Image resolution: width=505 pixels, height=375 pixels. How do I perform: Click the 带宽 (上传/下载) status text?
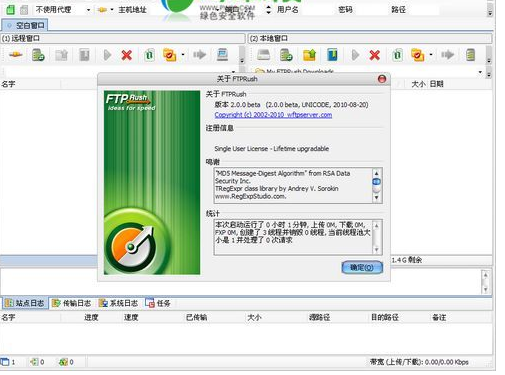point(419,362)
